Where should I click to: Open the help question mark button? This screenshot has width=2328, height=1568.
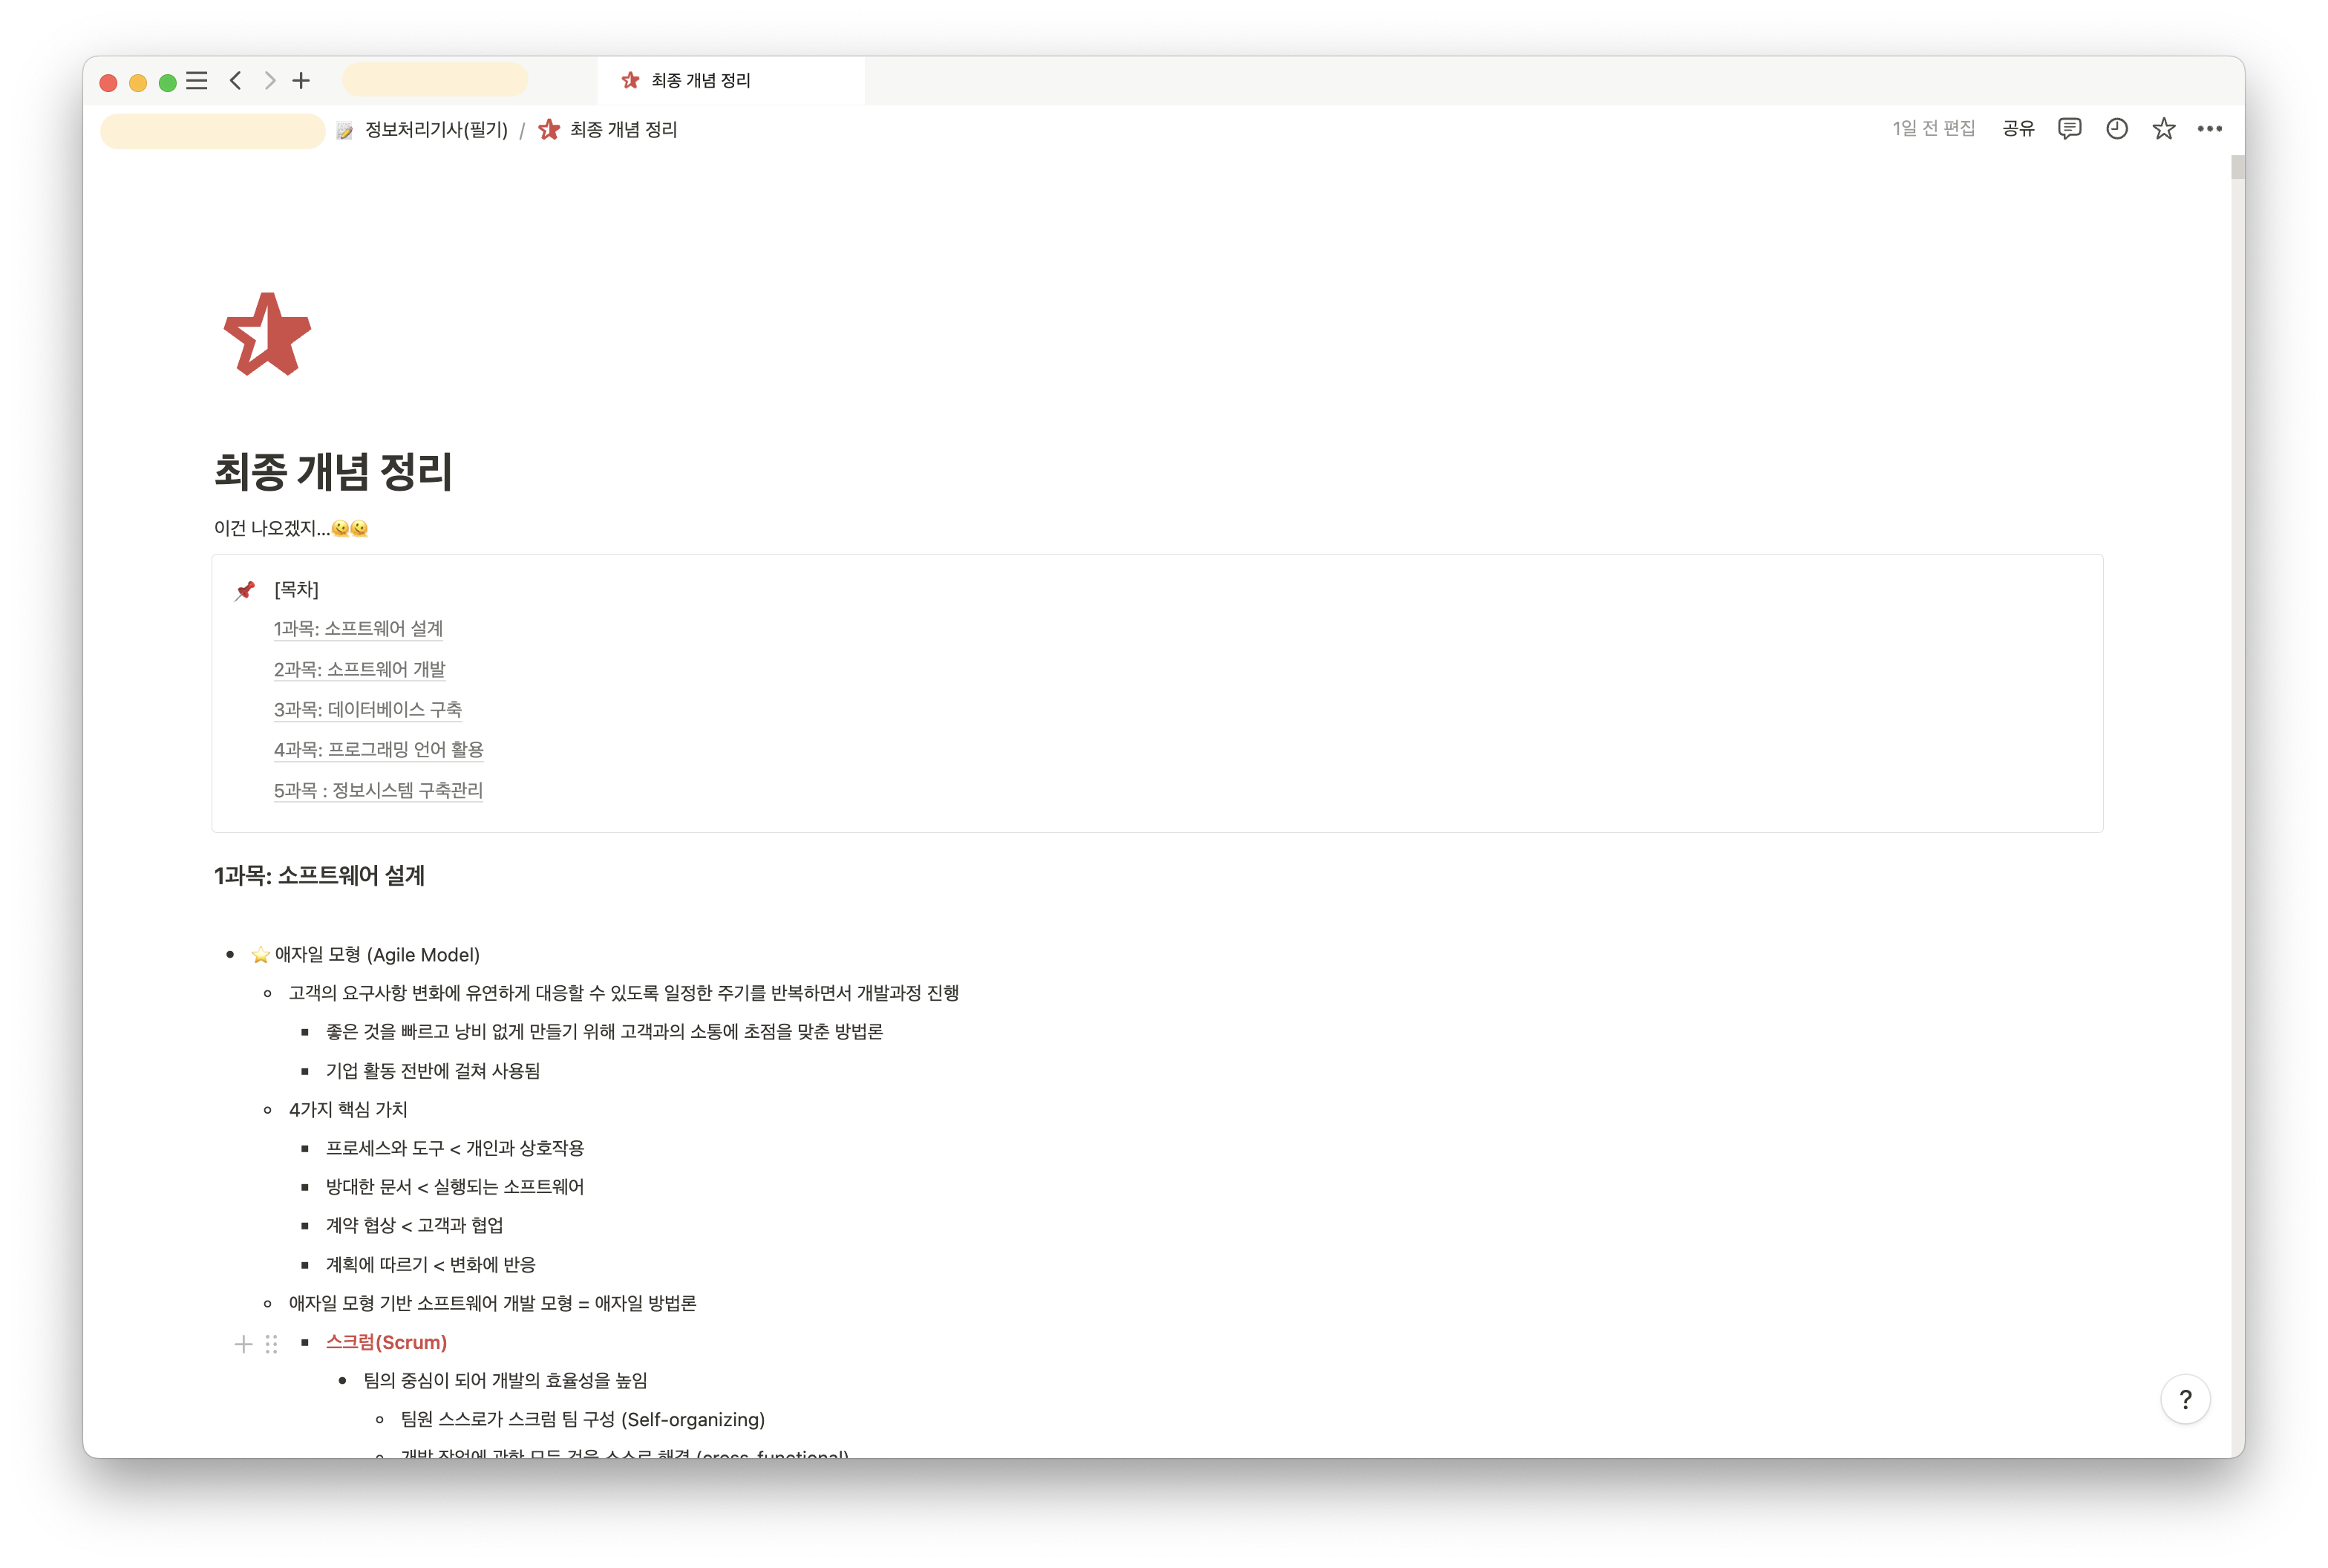(2185, 1399)
